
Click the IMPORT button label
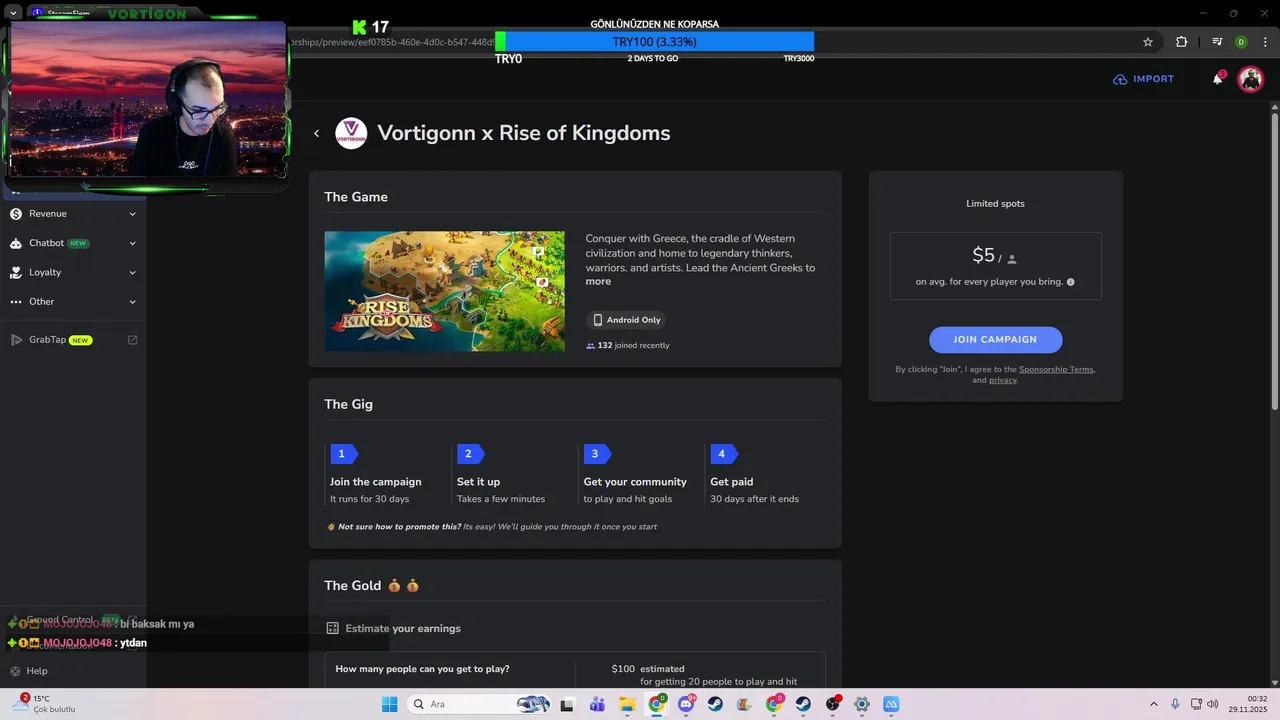point(1153,79)
